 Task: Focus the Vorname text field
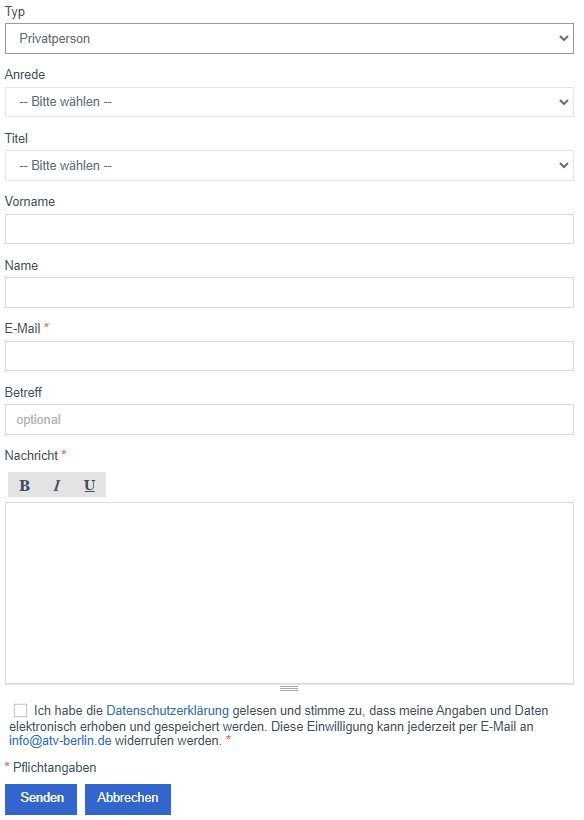coord(289,229)
